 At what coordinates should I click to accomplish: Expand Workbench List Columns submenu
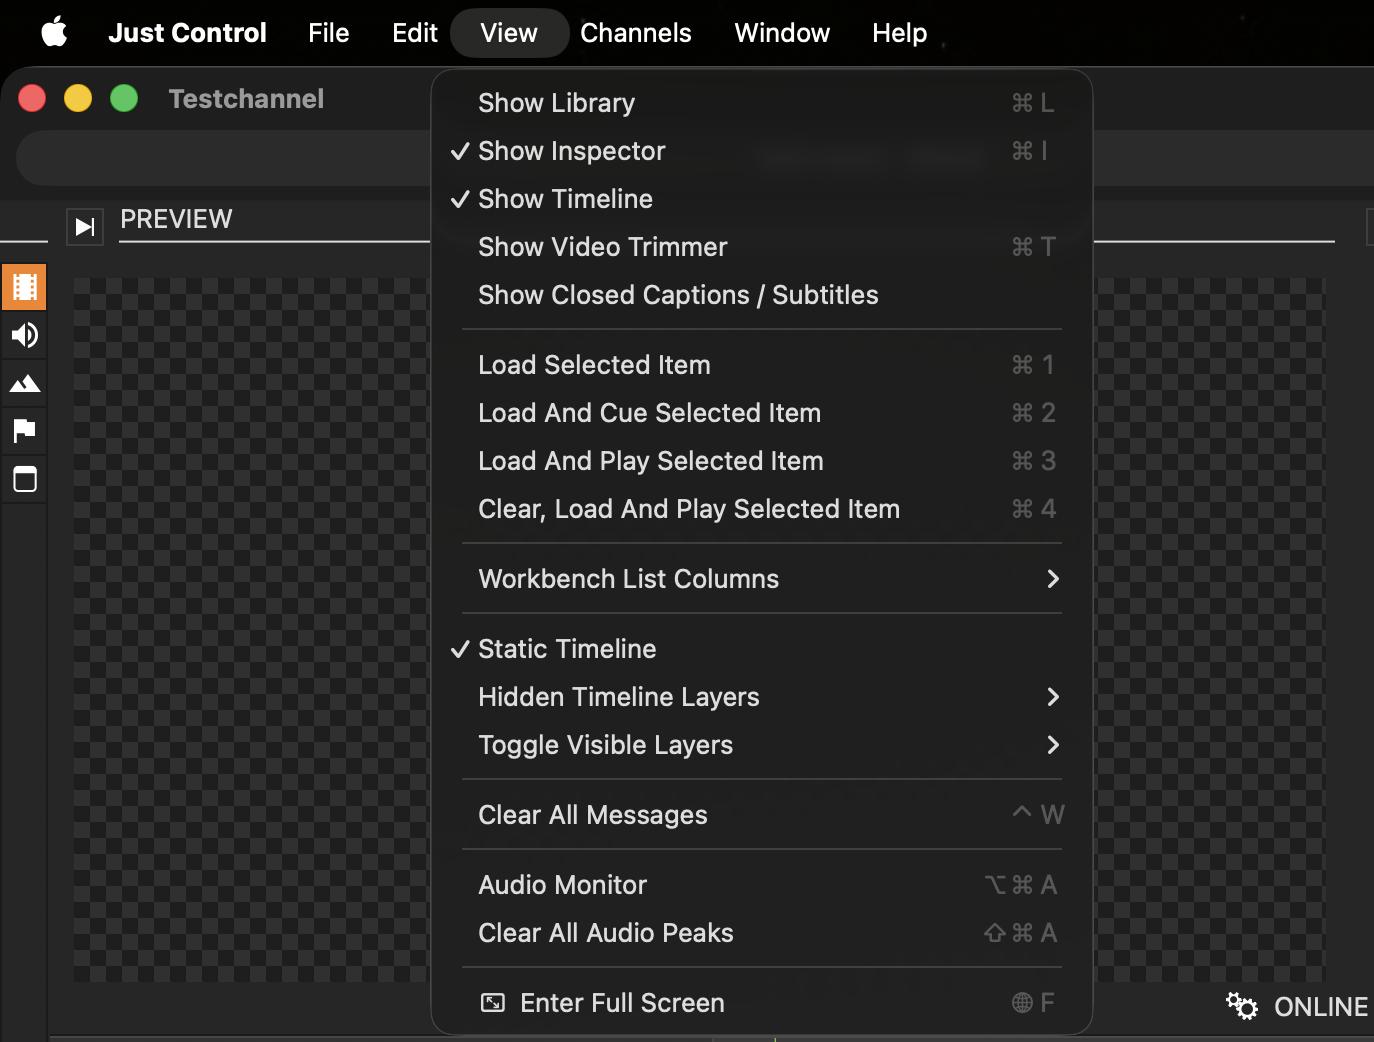click(762, 579)
